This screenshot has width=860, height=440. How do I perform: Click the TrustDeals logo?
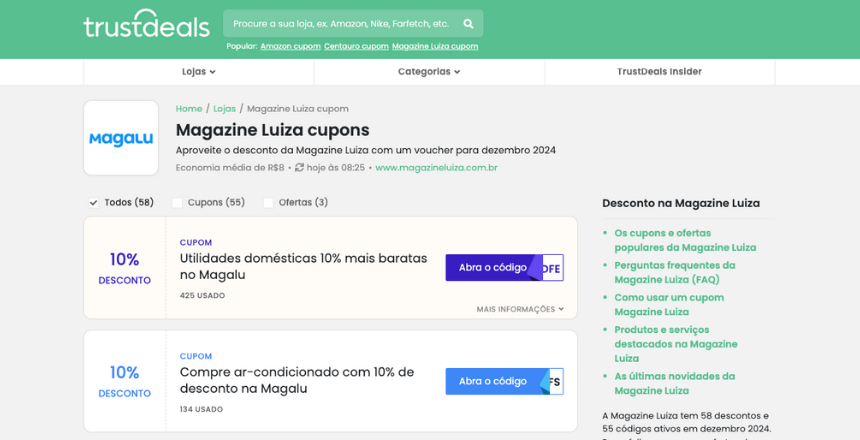tap(146, 25)
